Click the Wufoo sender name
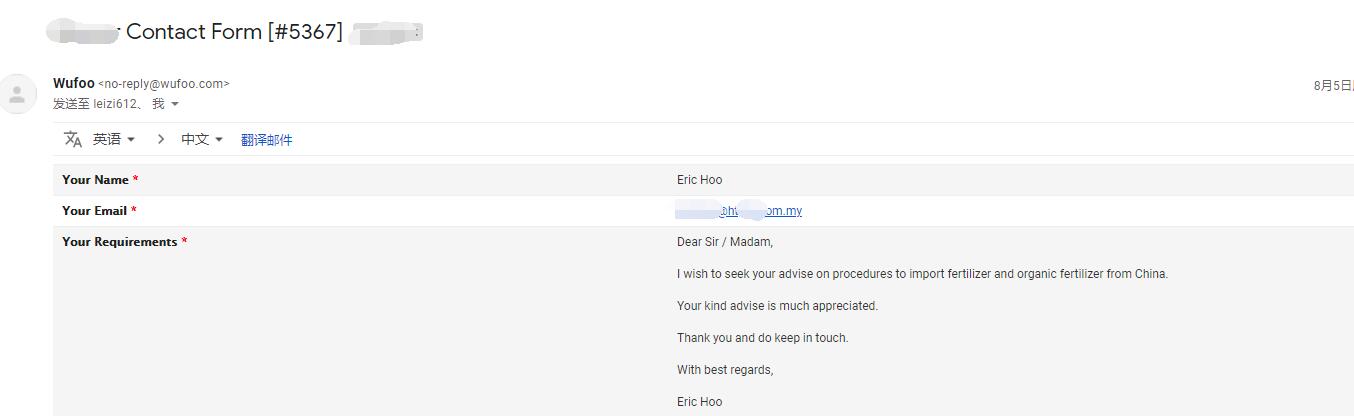Screen dimensions: 1354x416 [x=74, y=83]
